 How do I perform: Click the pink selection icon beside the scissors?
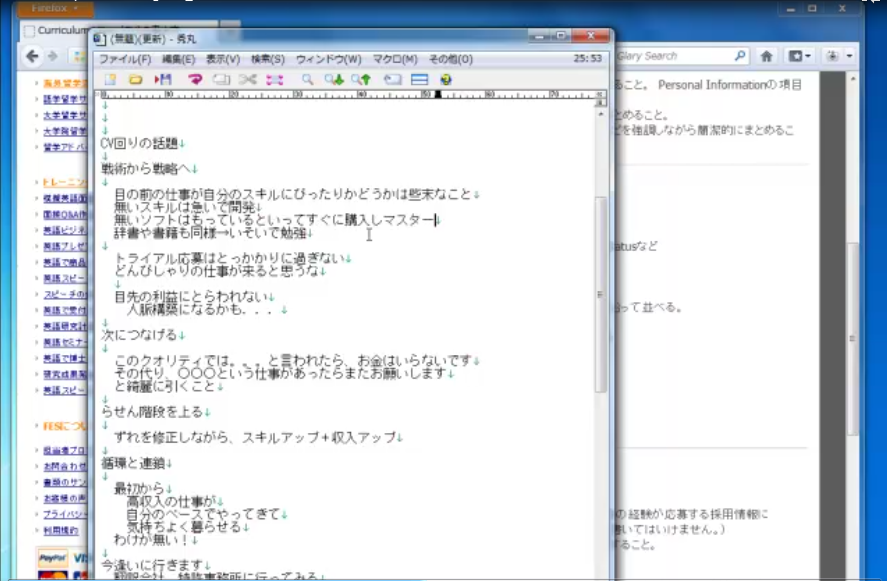point(274,80)
